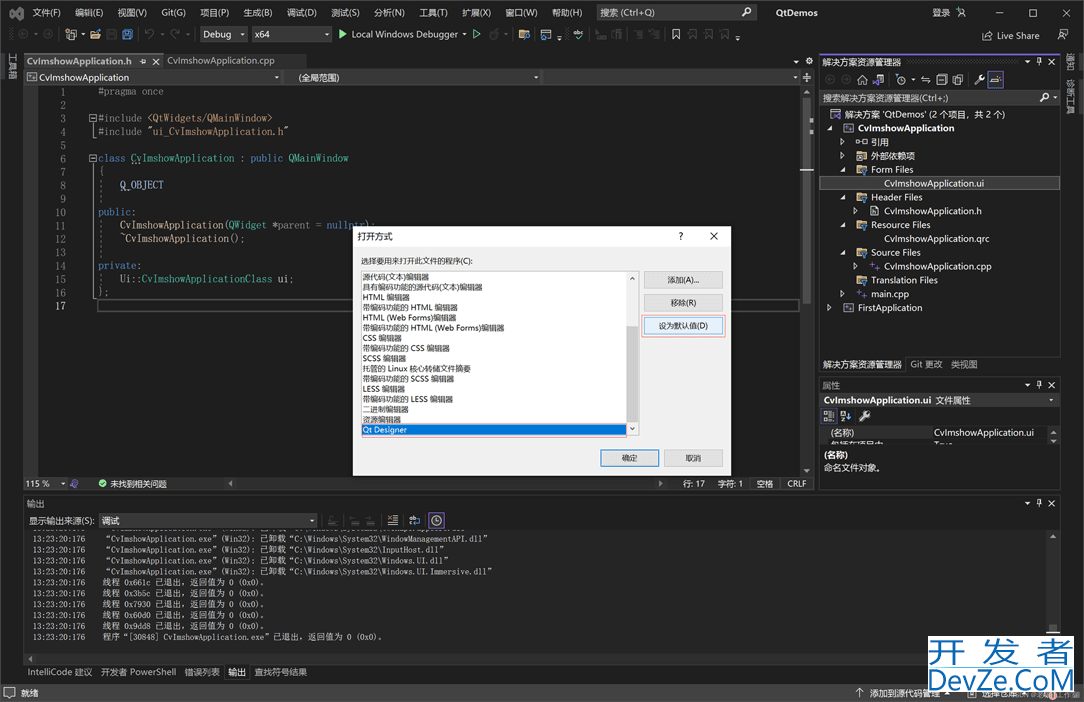Toggle auto-hide pin on Properties panel
1084x702 pixels.
[x=1039, y=385]
